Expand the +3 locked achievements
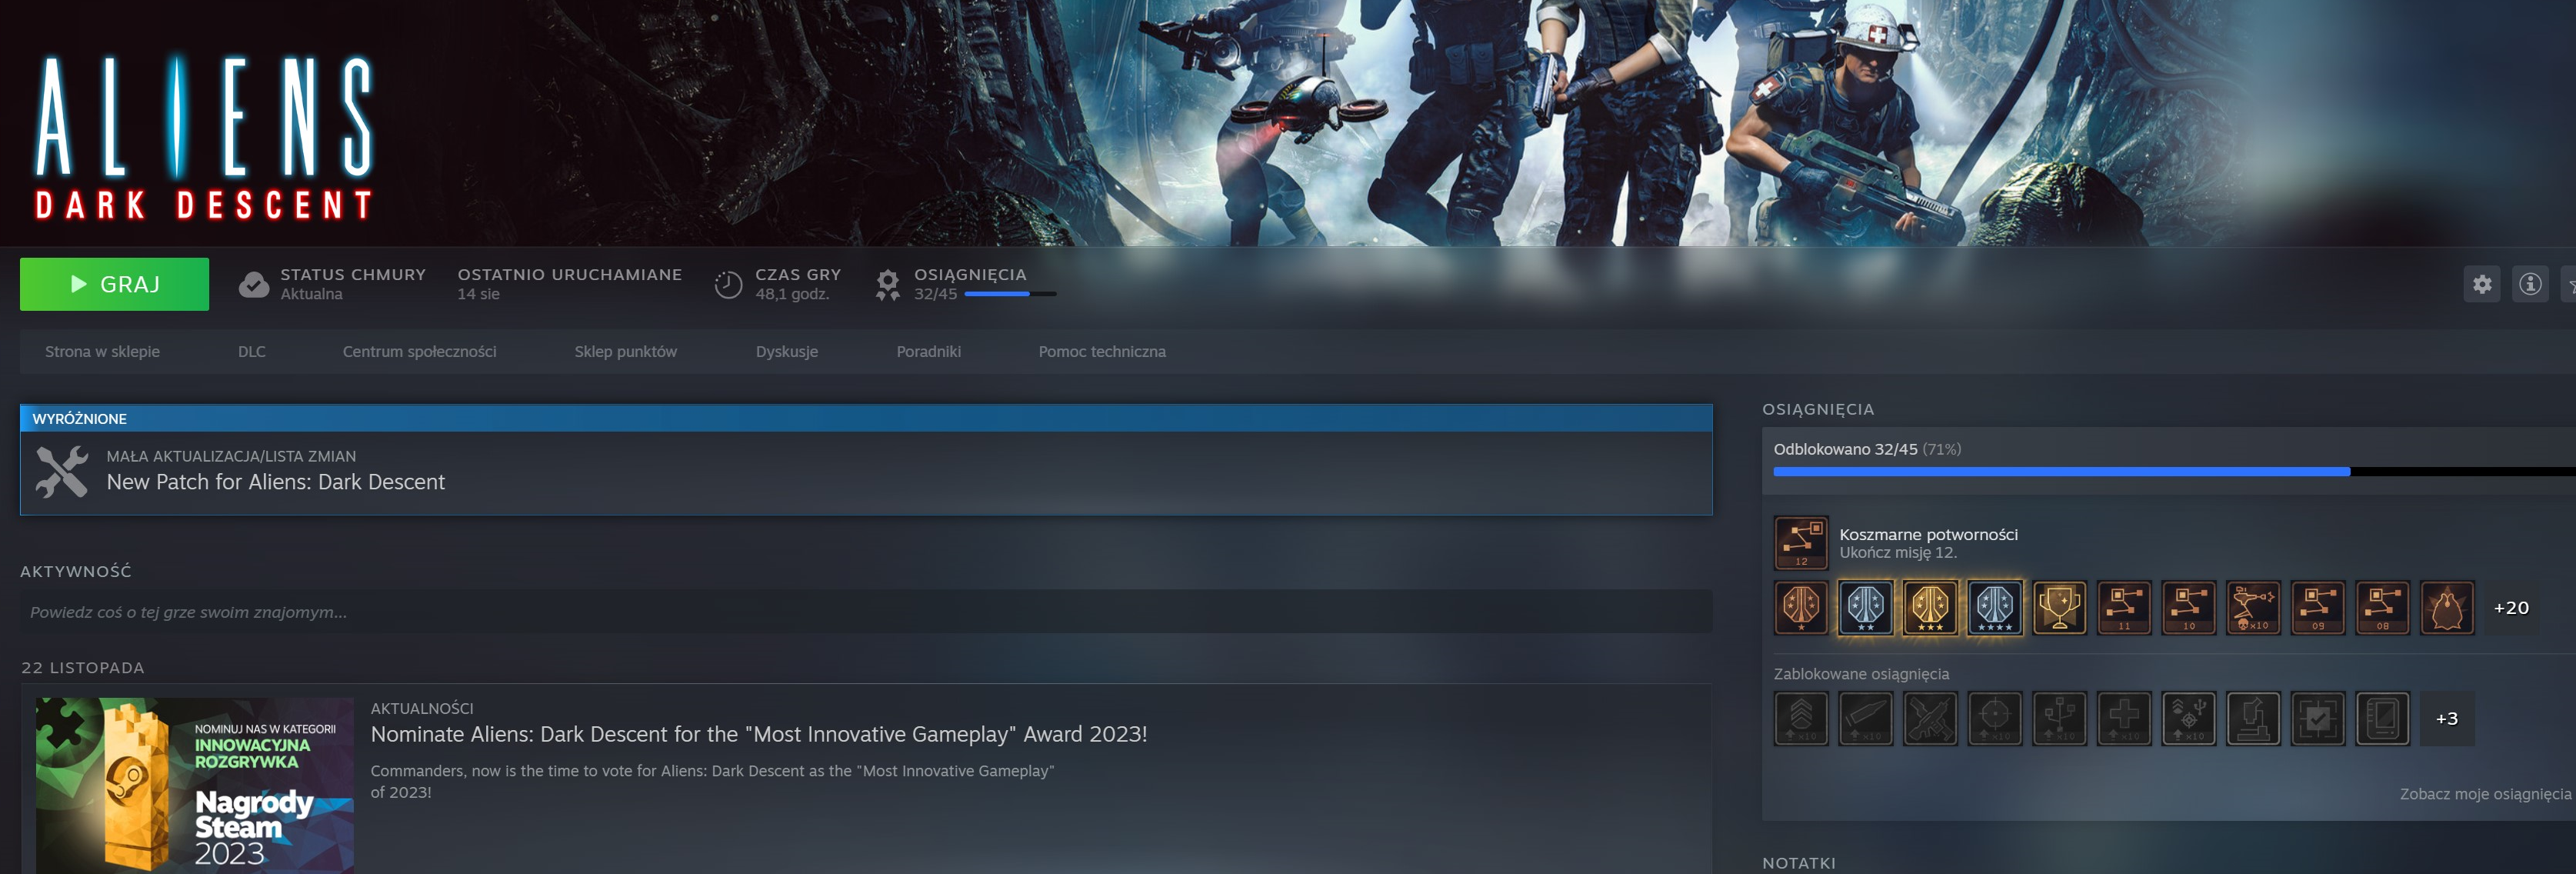 click(2446, 718)
